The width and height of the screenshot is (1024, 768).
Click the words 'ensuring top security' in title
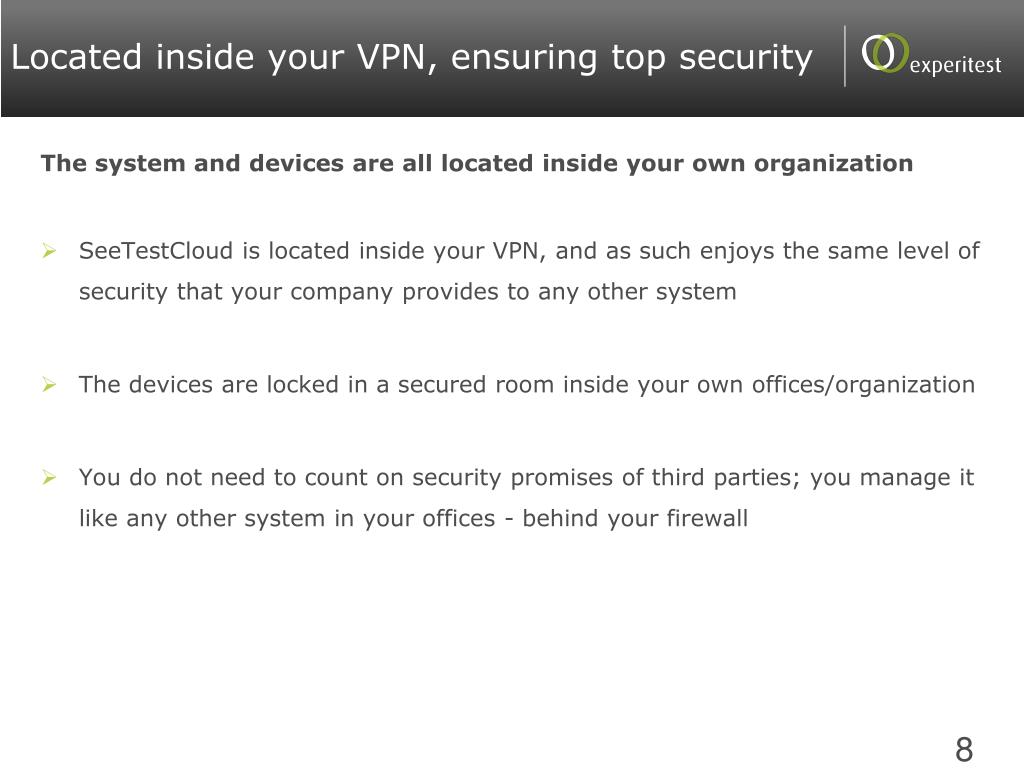point(632,57)
